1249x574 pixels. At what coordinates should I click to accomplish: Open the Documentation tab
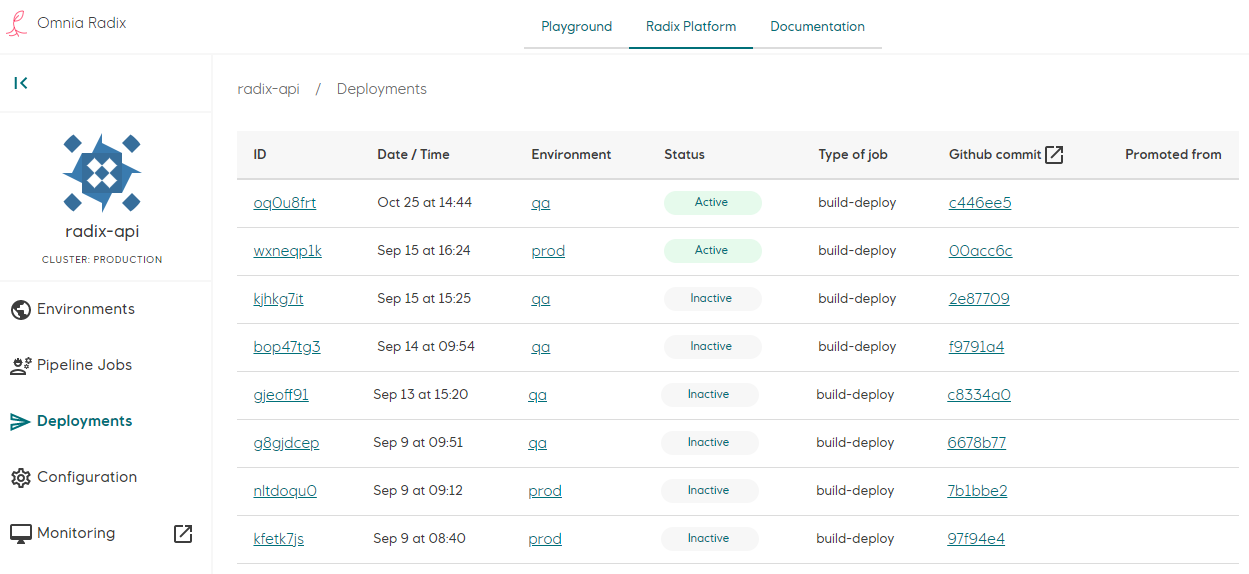pyautogui.click(x=817, y=26)
